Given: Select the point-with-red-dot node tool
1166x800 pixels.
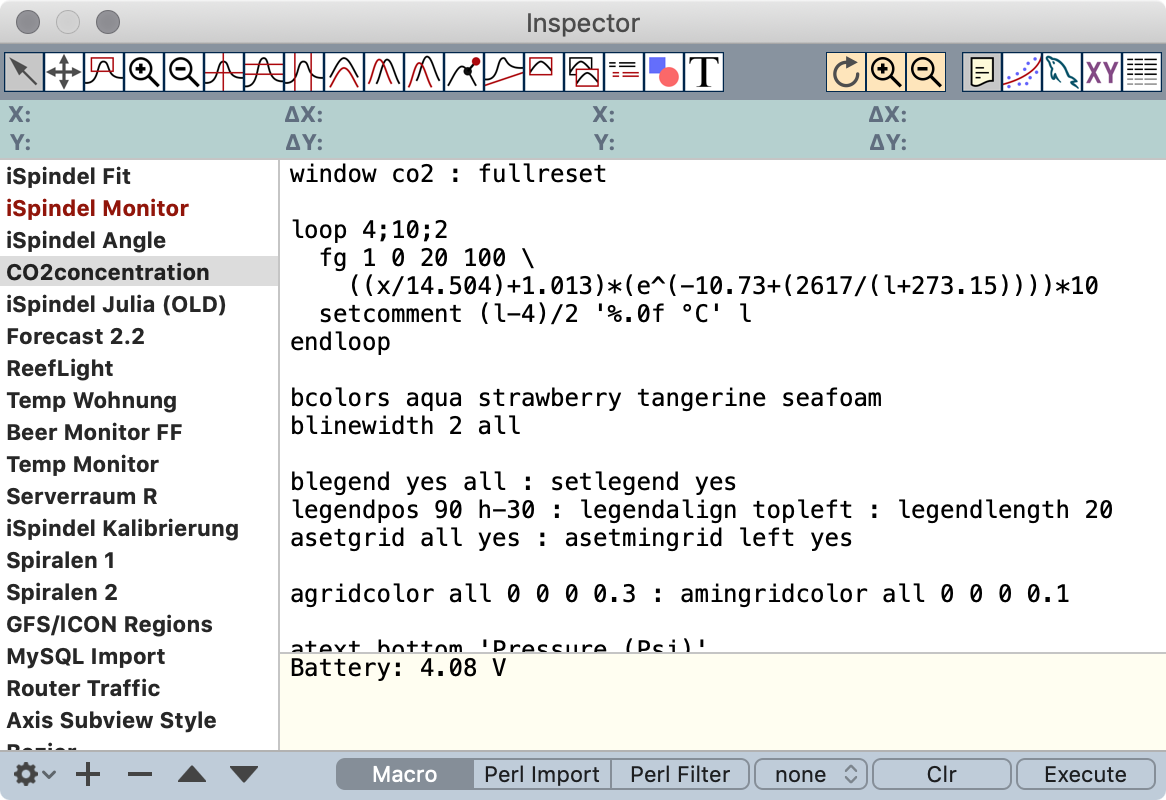Looking at the screenshot, I should click(x=465, y=72).
